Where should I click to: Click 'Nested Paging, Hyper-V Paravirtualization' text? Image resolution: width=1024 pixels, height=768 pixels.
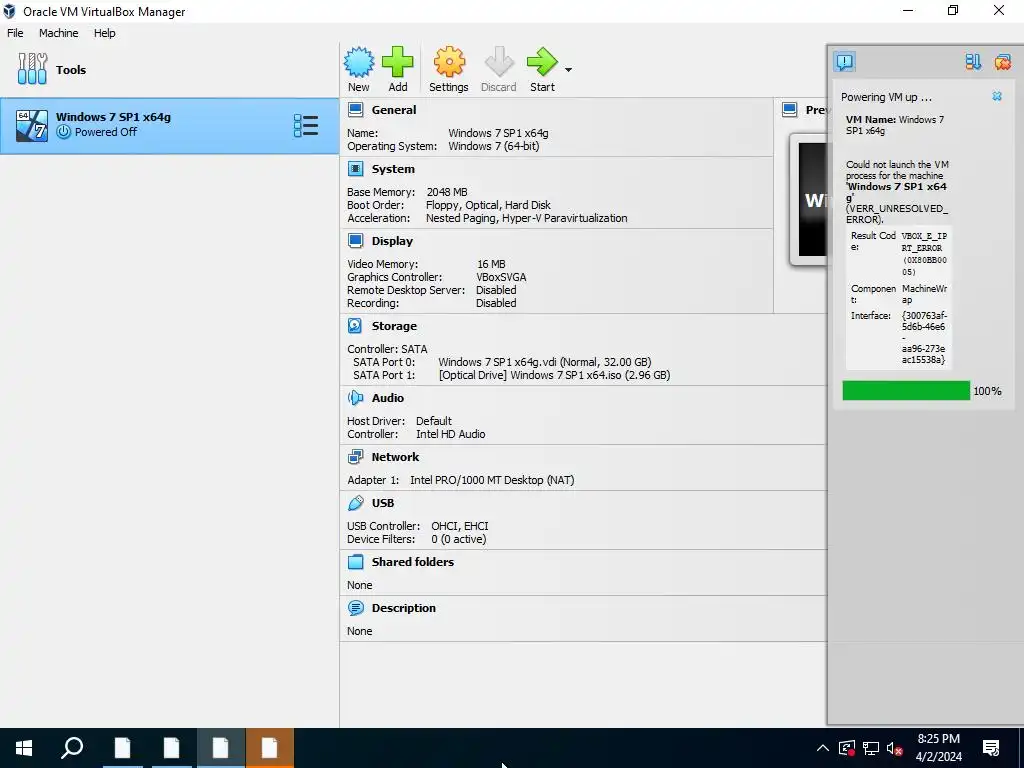coord(526,218)
